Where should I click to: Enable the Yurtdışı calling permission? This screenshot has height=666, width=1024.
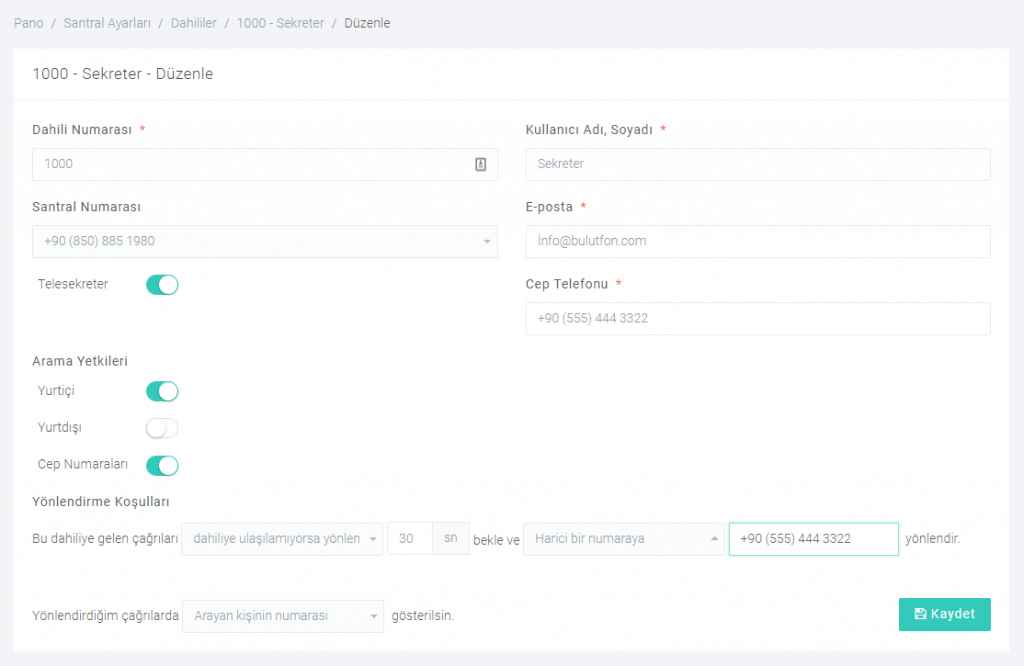click(162, 428)
